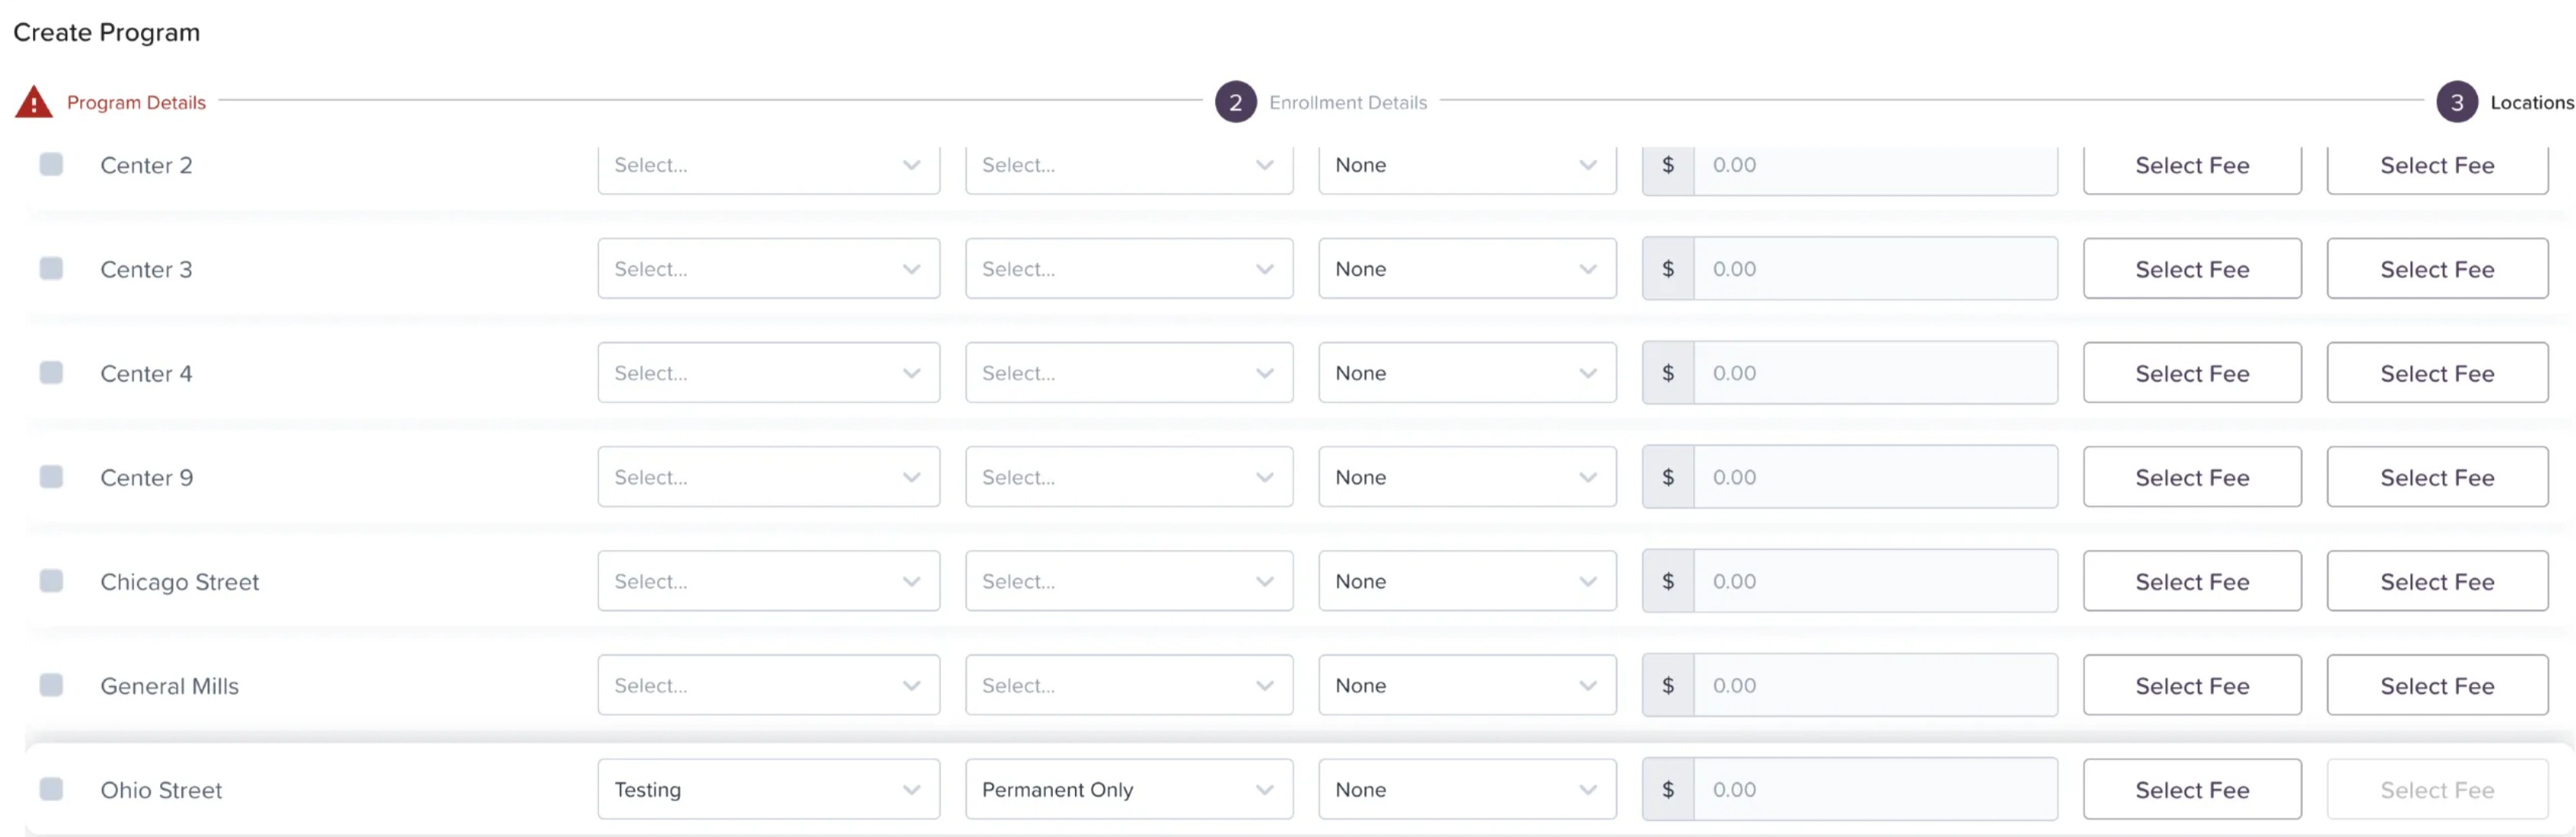Click chevron on Ohio Street Permanent Only dropdown
2576x837 pixels.
[1264, 789]
